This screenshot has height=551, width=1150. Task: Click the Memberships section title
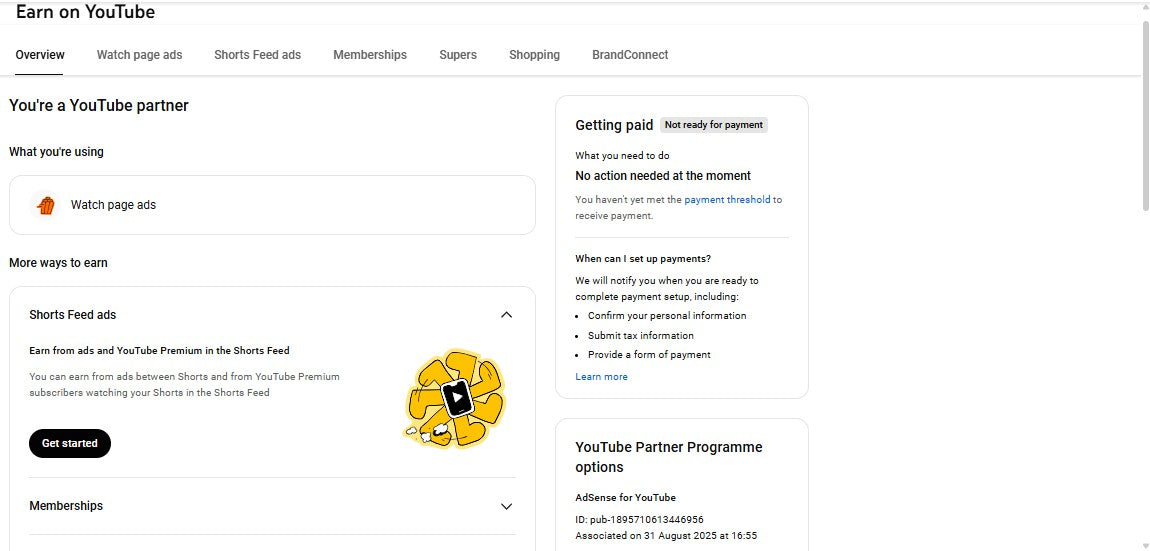66,506
